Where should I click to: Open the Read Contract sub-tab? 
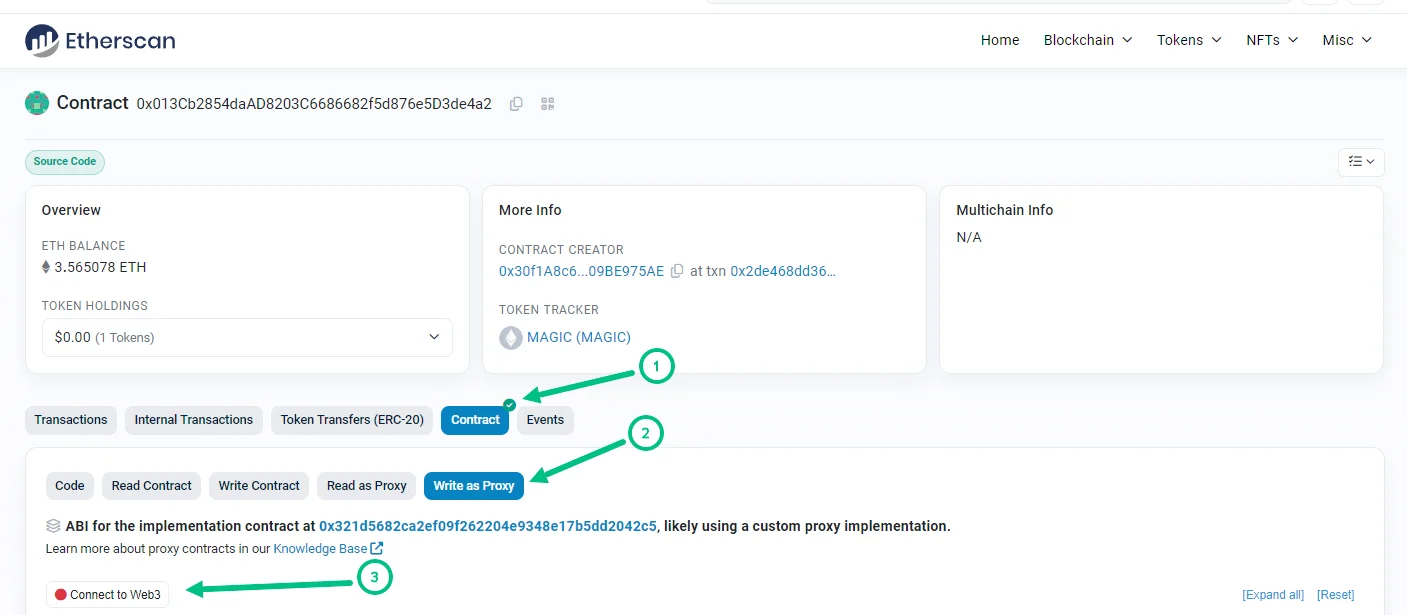point(151,486)
